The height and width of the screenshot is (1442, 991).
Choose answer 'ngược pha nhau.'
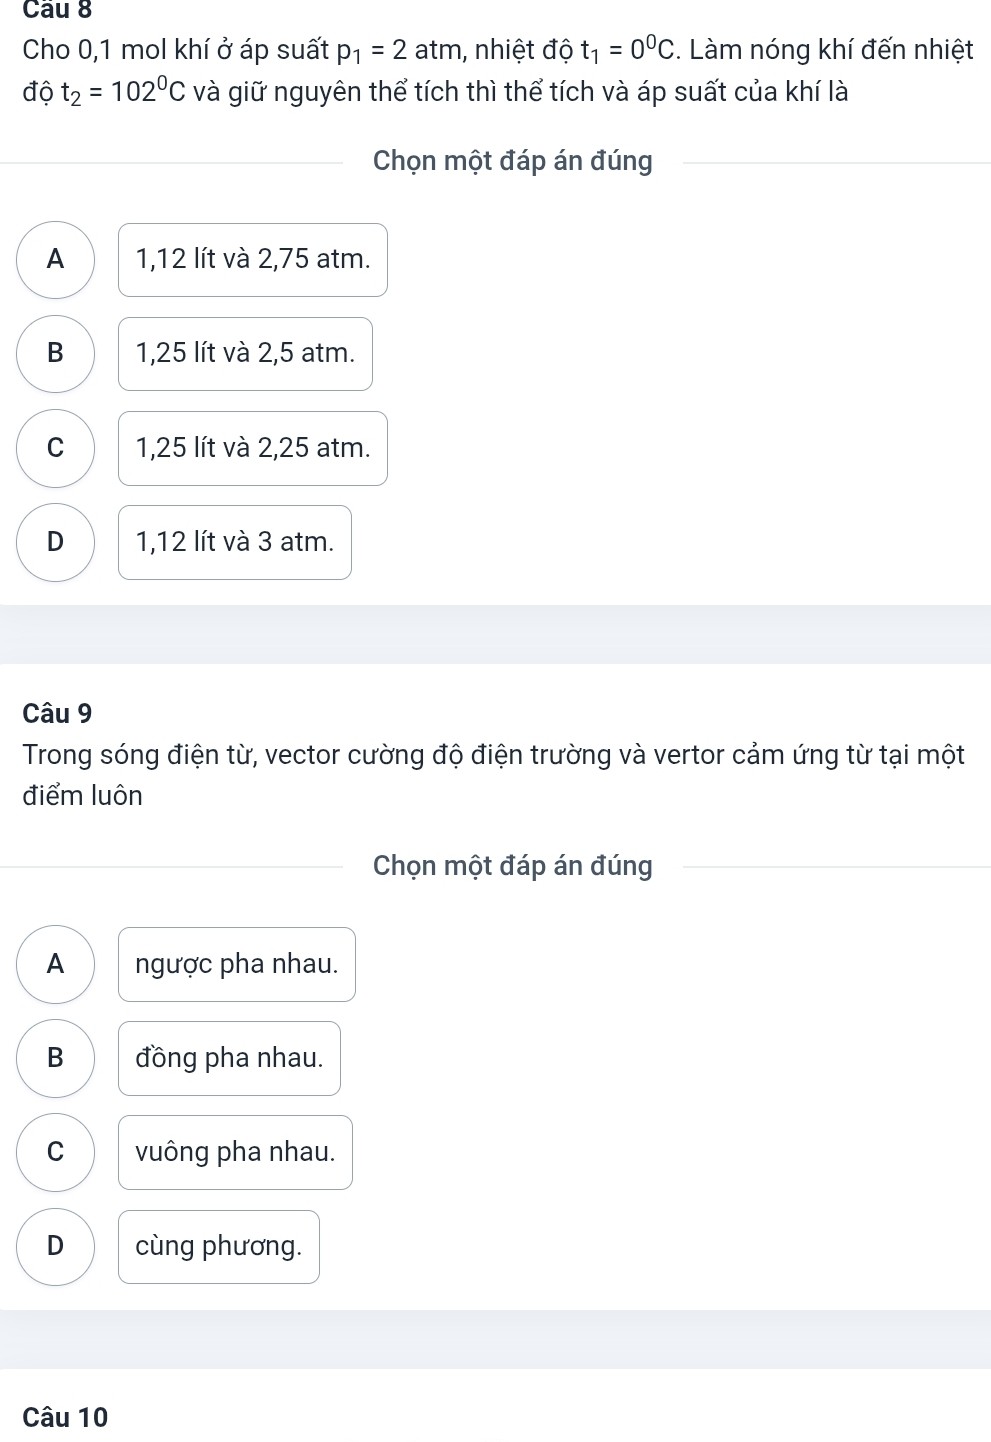click(237, 964)
